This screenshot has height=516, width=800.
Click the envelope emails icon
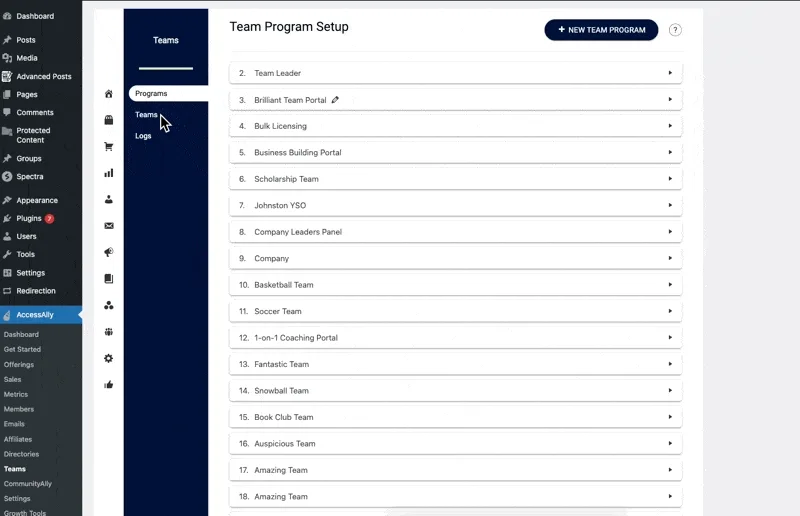109,226
